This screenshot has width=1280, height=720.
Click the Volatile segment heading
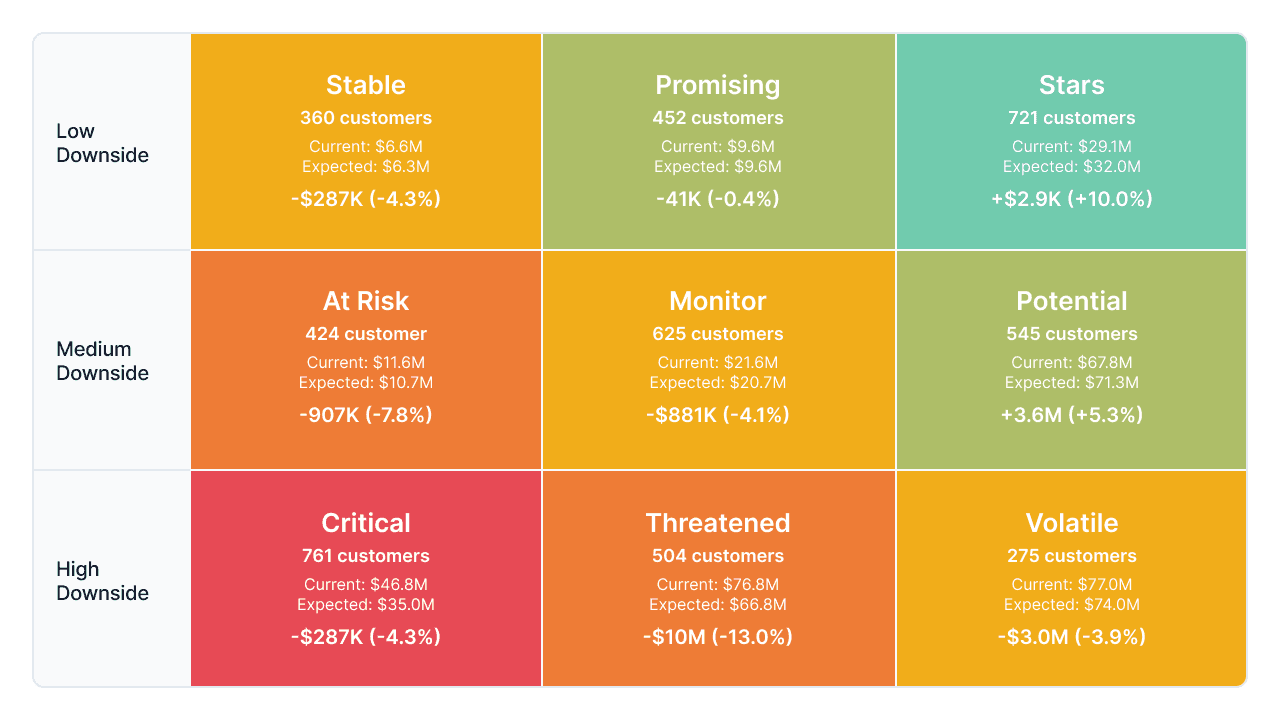click(1071, 523)
